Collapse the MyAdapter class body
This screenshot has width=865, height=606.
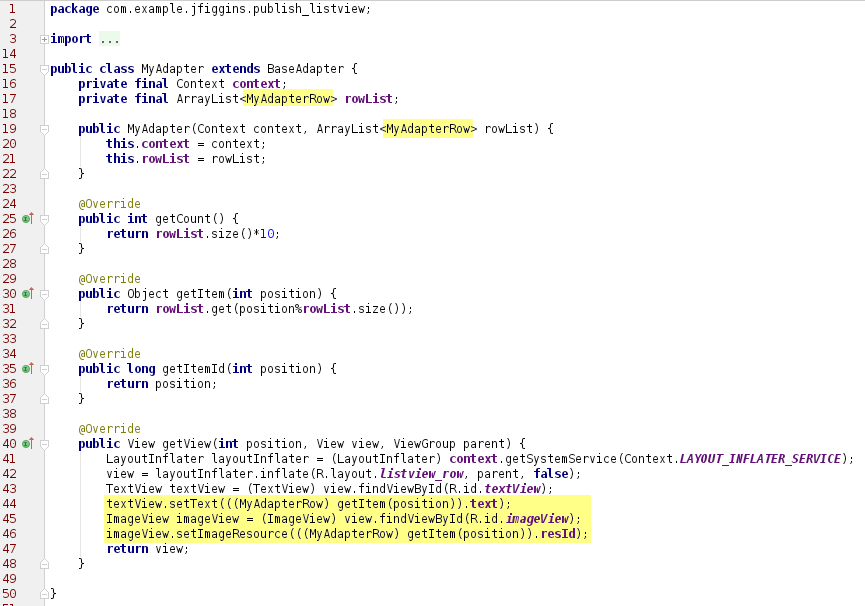click(x=44, y=69)
